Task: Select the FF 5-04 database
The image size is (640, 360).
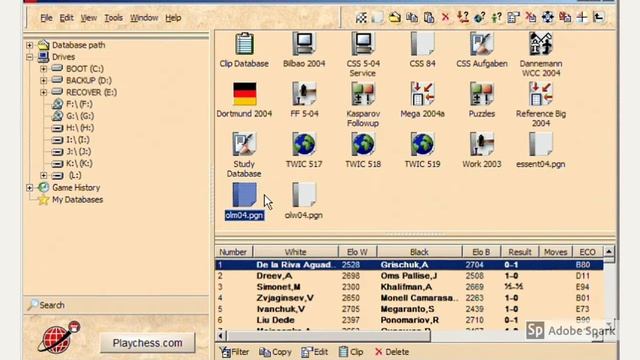Action: point(304,94)
